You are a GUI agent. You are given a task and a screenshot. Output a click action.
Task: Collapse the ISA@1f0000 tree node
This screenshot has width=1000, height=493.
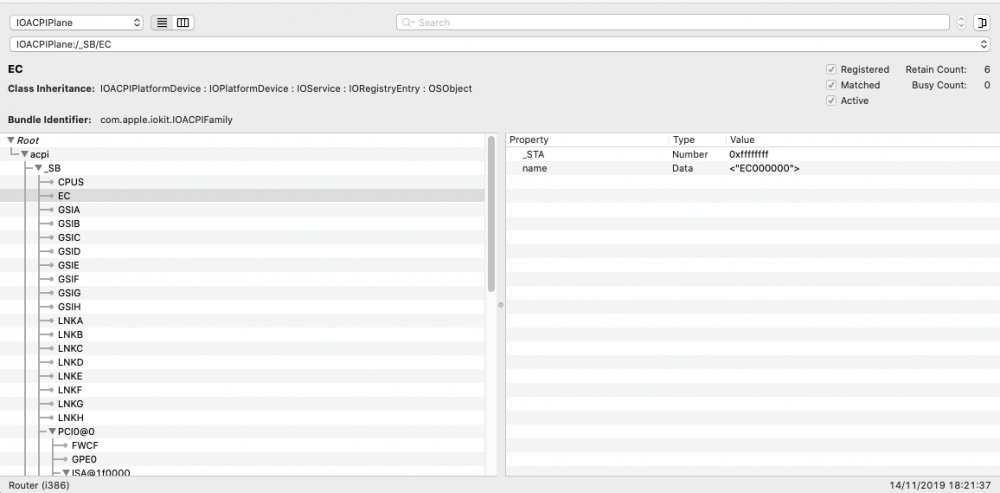point(66,473)
